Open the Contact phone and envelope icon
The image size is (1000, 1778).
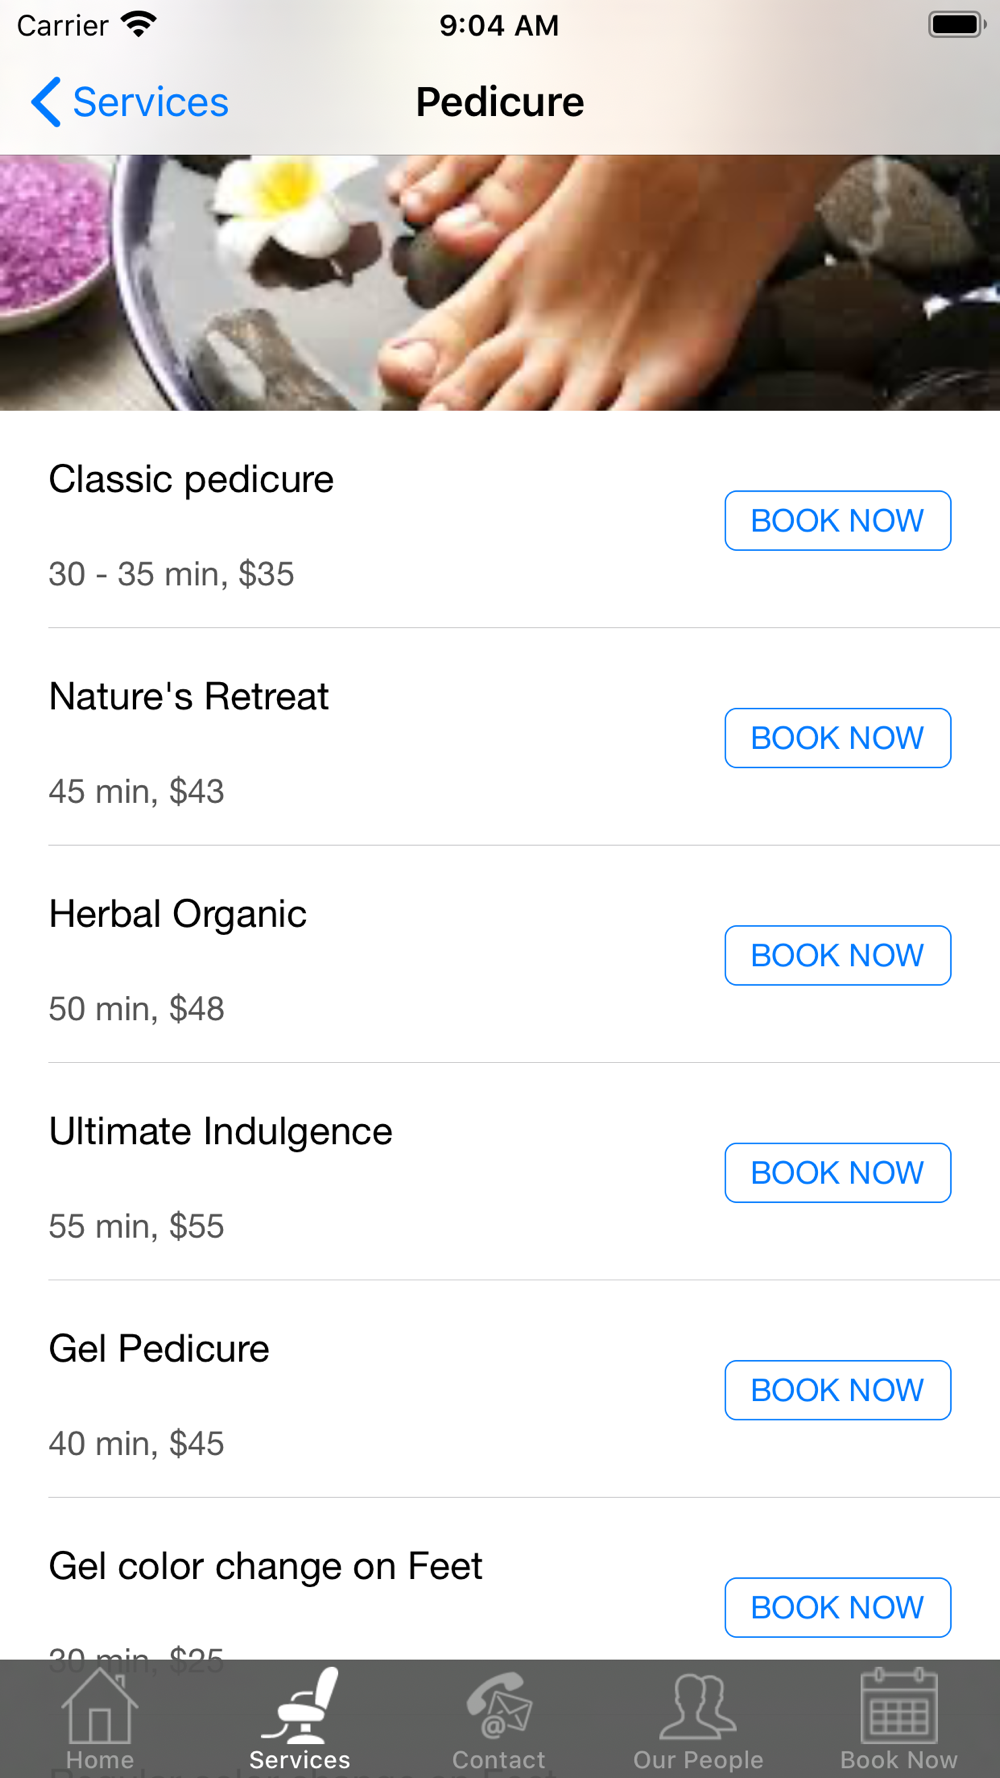[499, 1706]
